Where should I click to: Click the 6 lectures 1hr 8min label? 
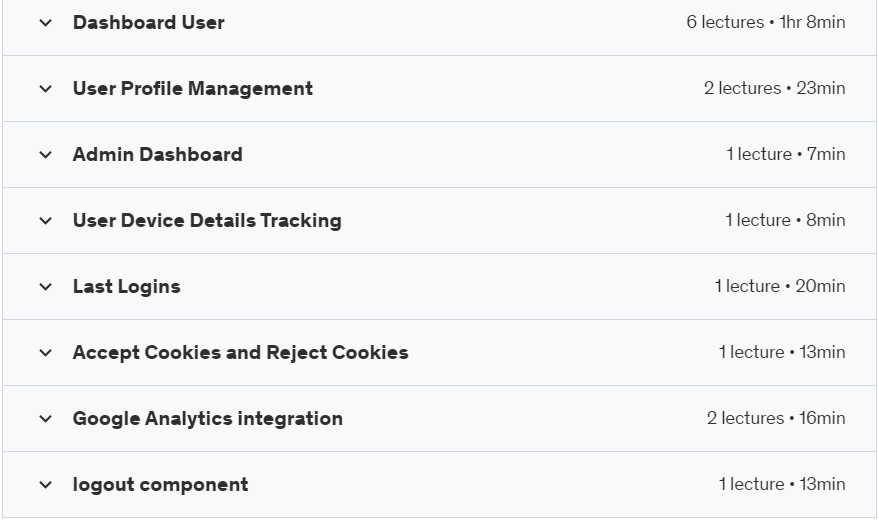766,22
